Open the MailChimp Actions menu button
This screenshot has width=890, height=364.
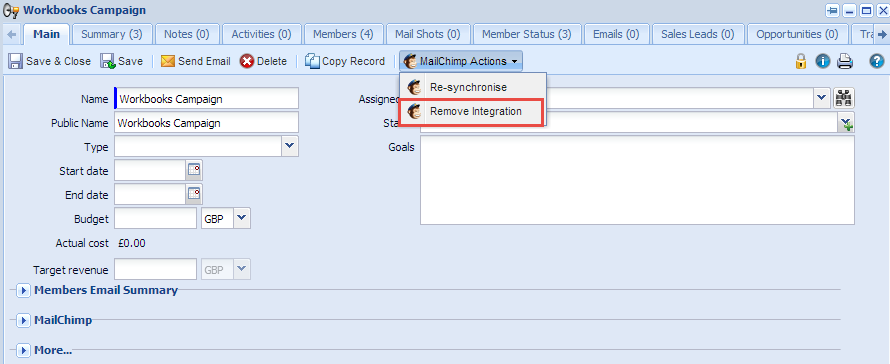461,61
